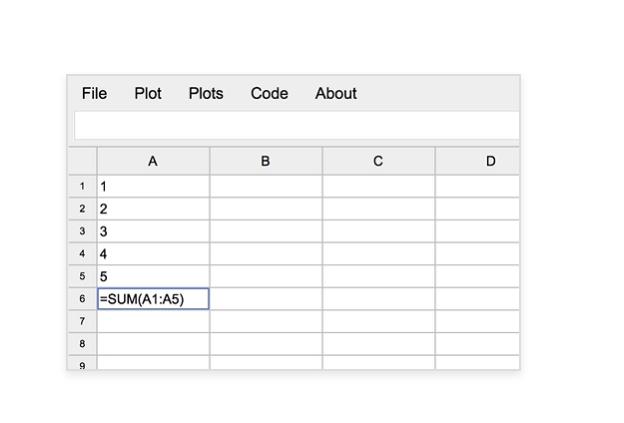Select the row 6 header
The image size is (624, 423).
click(82, 298)
